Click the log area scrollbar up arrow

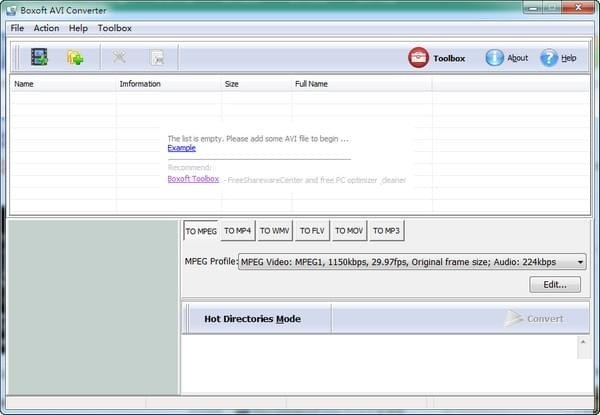583,342
